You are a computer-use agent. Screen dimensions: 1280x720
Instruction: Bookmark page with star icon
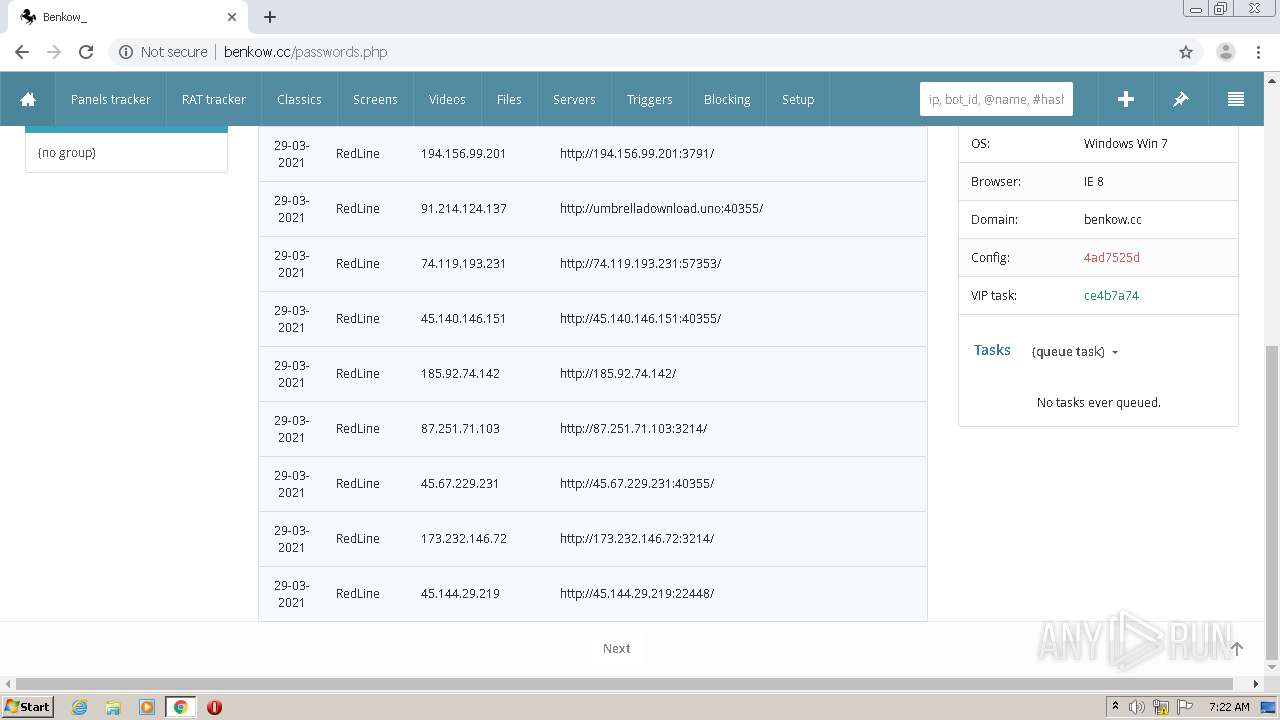[1186, 52]
